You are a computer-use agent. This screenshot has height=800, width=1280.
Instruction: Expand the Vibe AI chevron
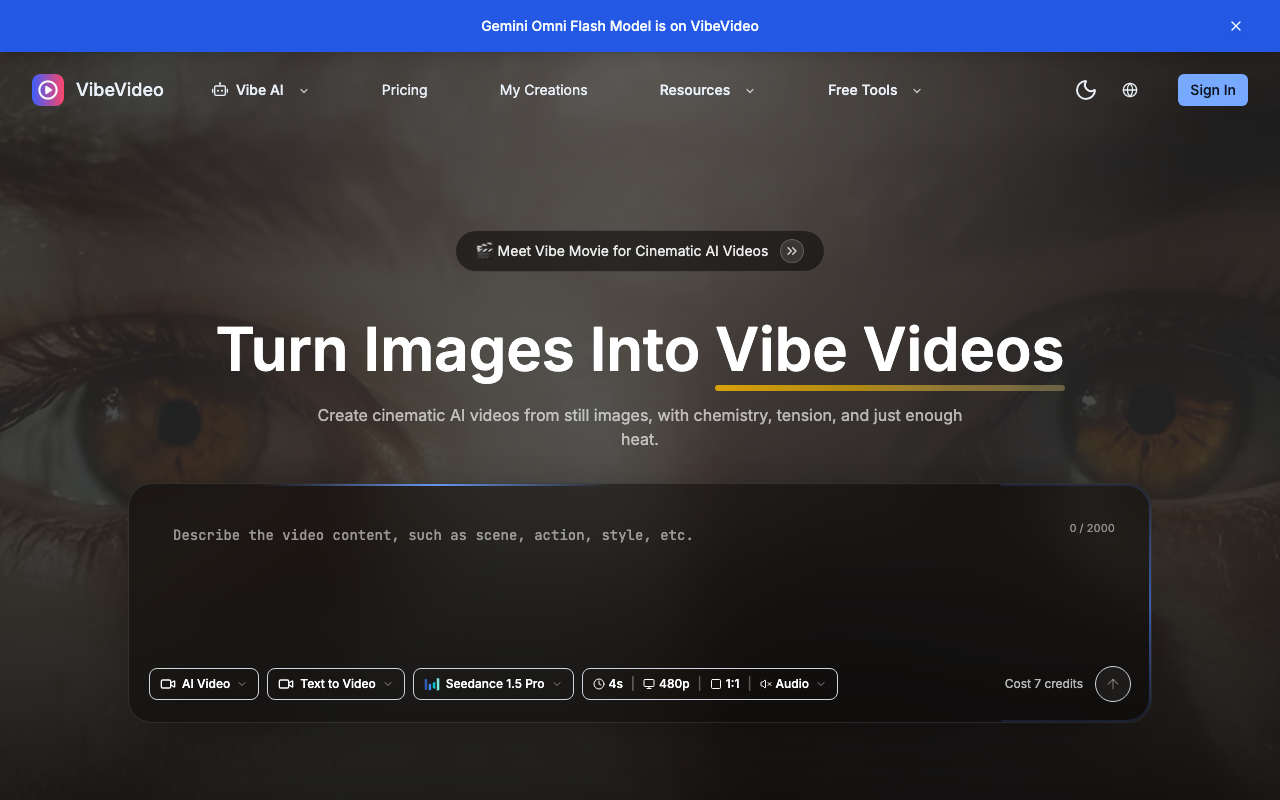[x=304, y=90]
